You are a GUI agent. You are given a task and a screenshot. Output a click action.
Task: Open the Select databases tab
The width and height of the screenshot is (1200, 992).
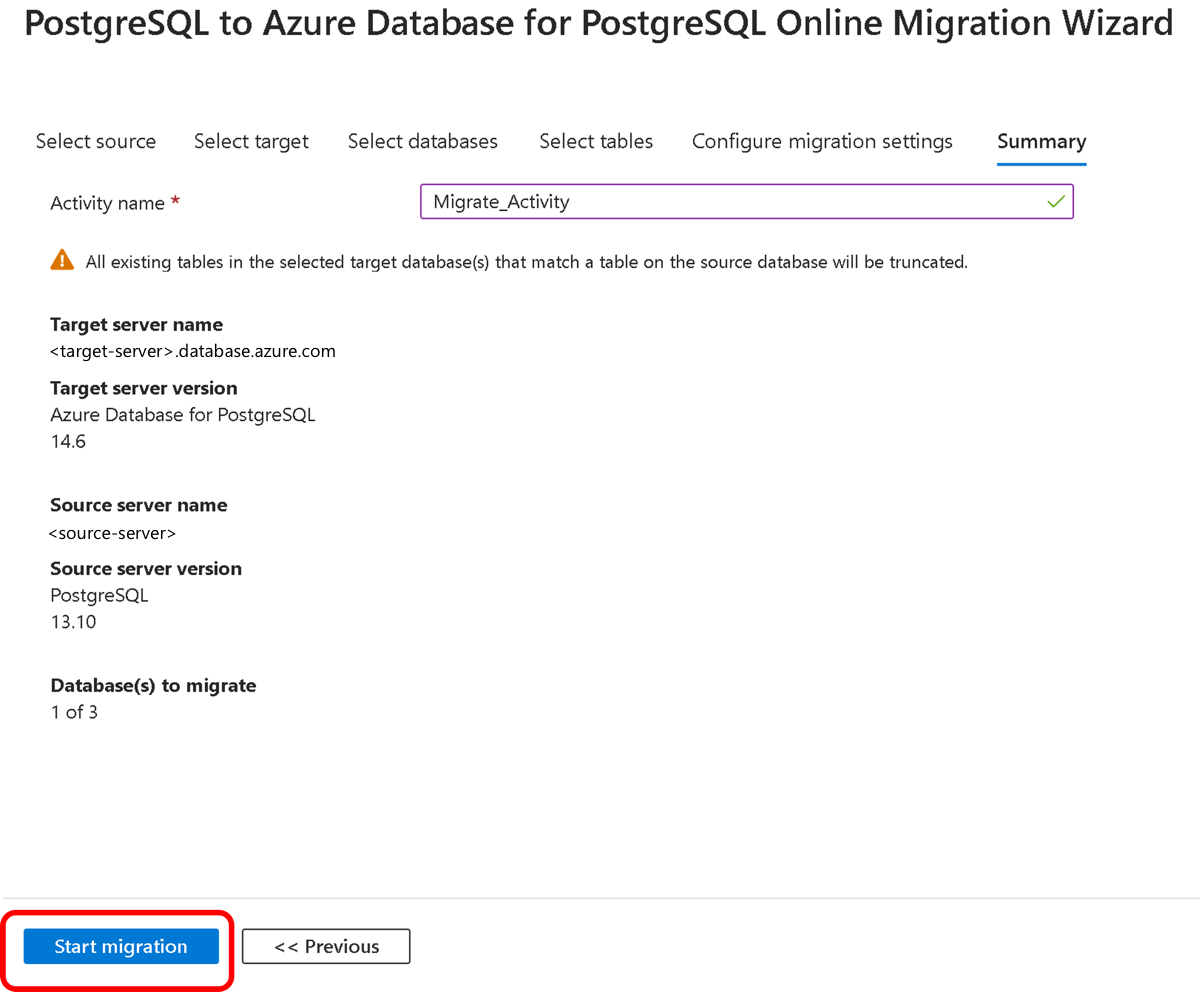point(423,141)
